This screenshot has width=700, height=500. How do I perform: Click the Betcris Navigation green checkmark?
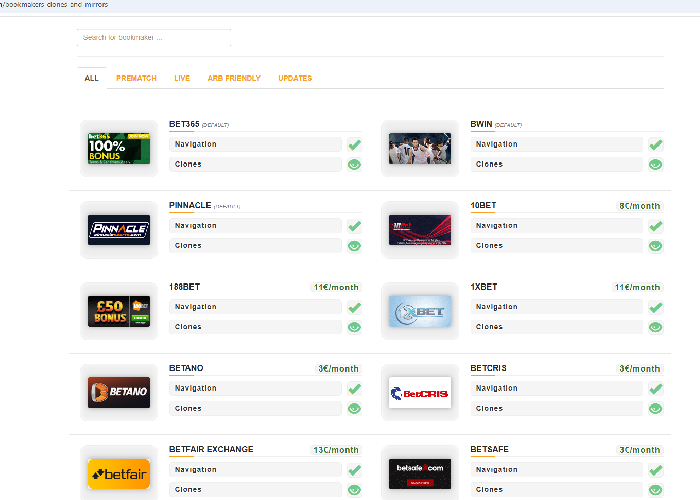tap(656, 388)
